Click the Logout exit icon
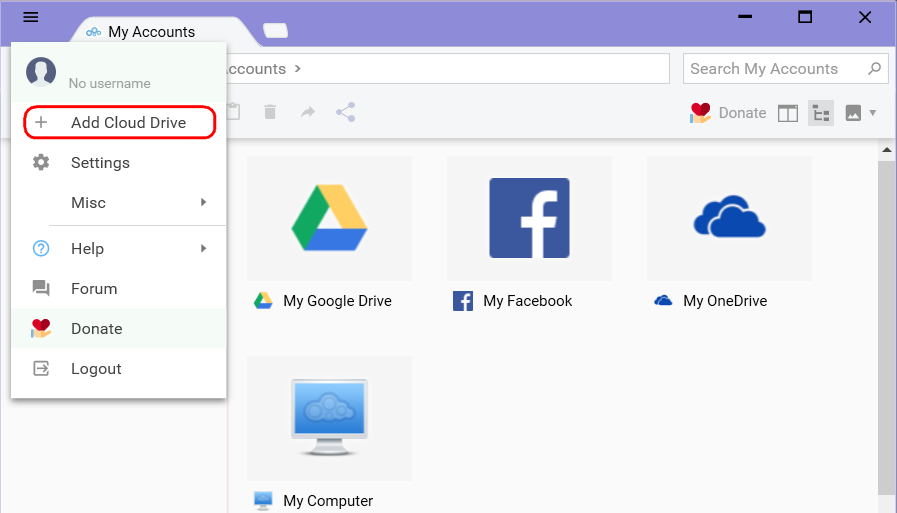This screenshot has width=897, height=513. (x=41, y=368)
